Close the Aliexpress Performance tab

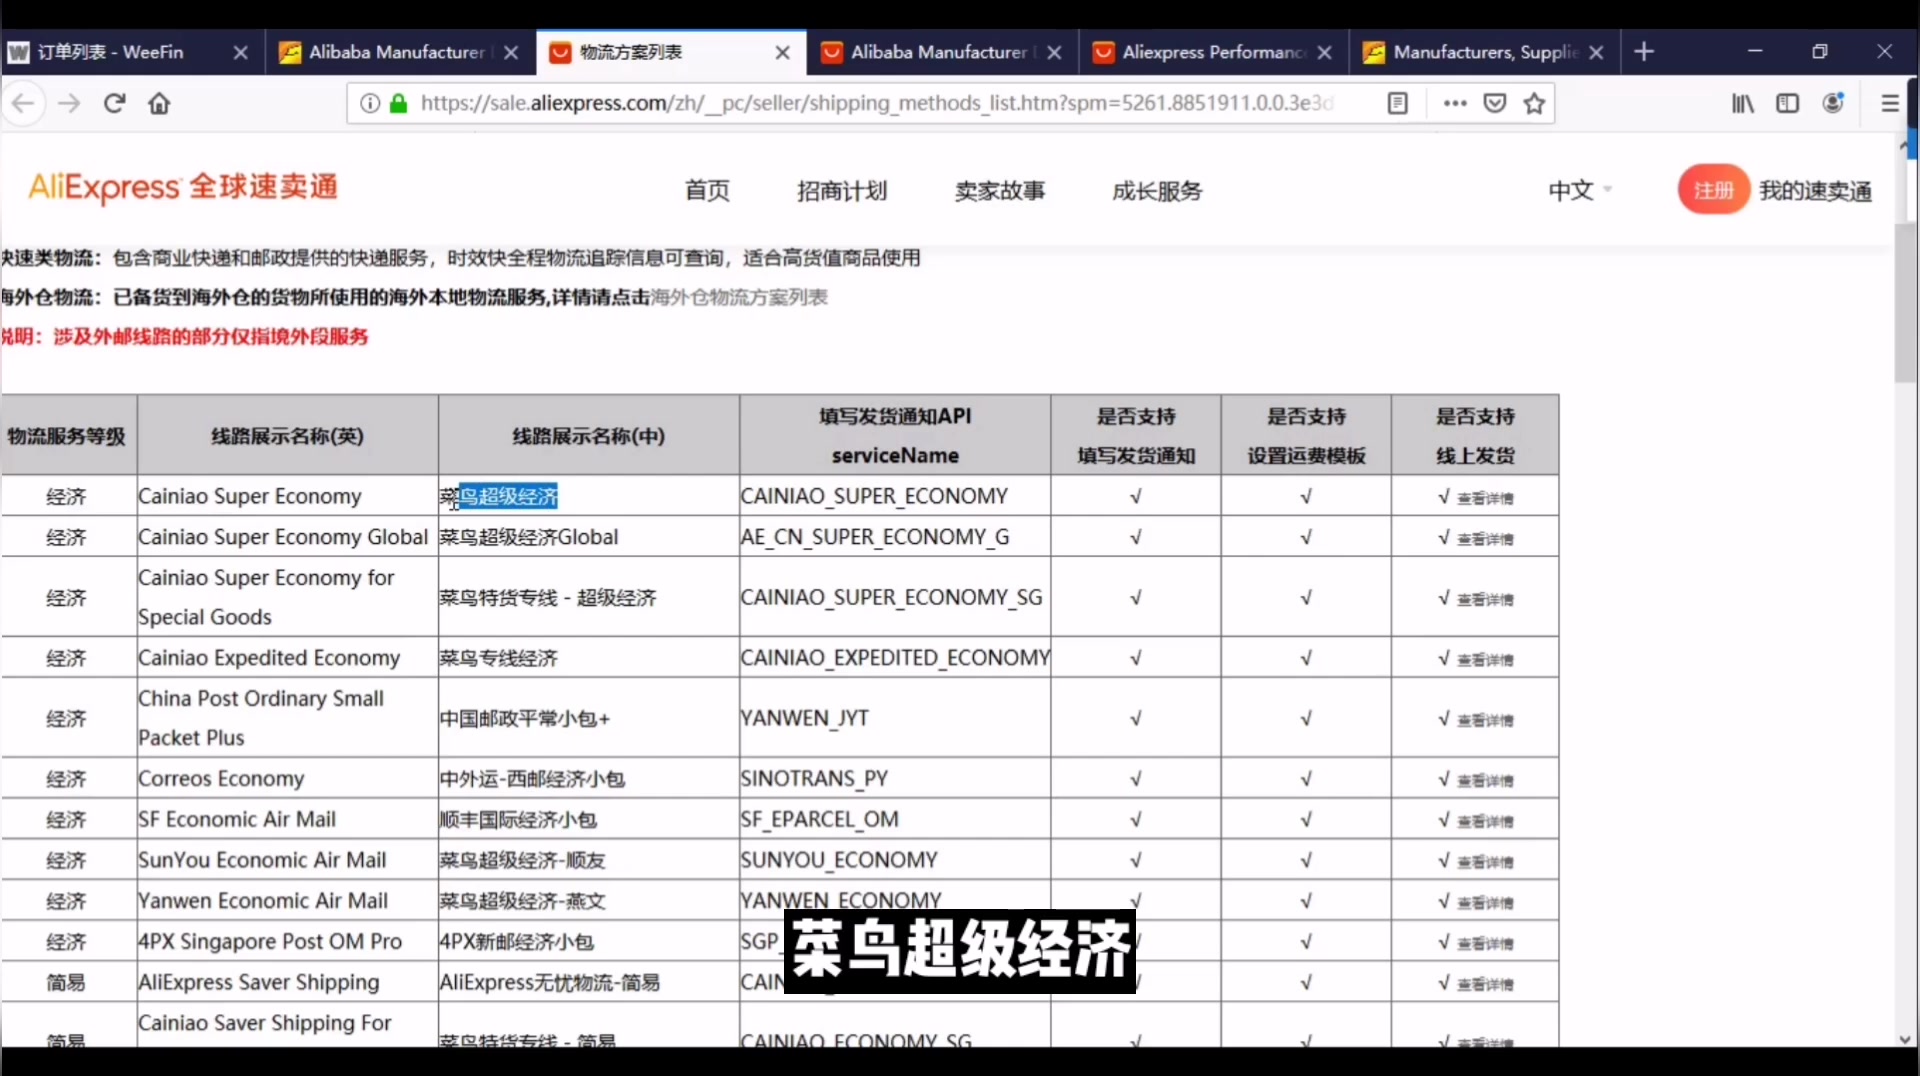1325,52
